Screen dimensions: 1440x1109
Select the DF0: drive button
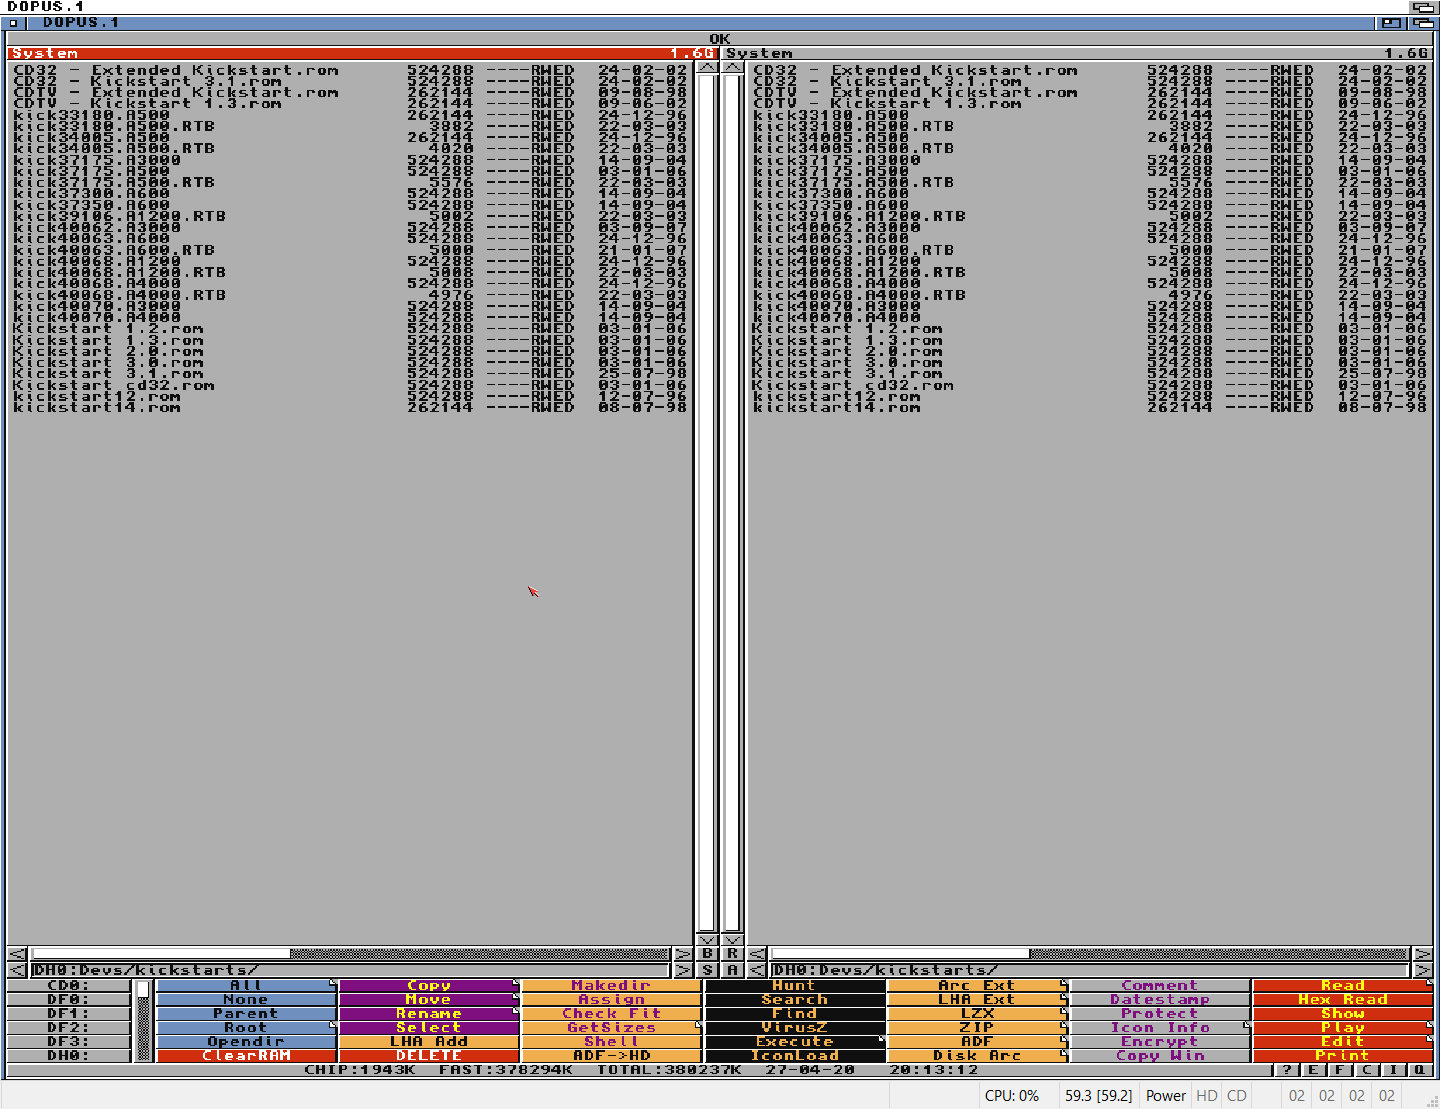(x=69, y=999)
